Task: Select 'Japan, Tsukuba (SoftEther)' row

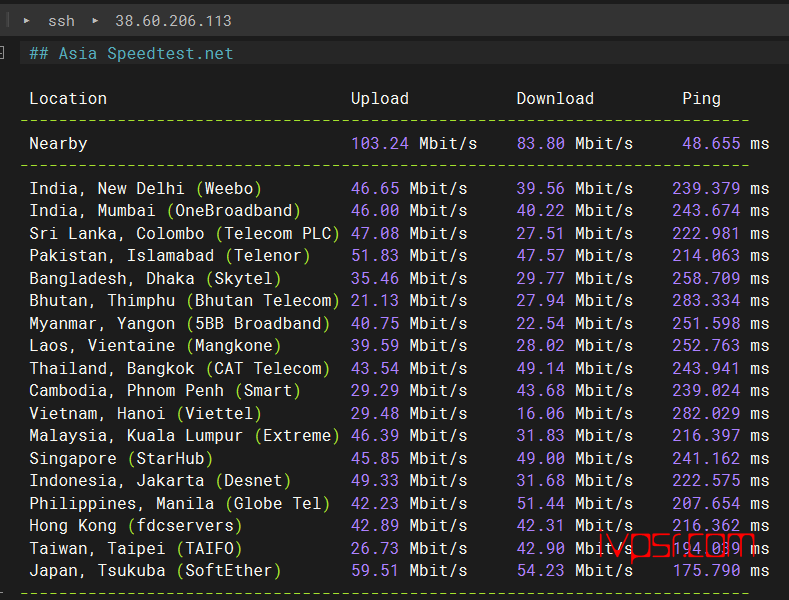Action: pyautogui.click(x=399, y=570)
